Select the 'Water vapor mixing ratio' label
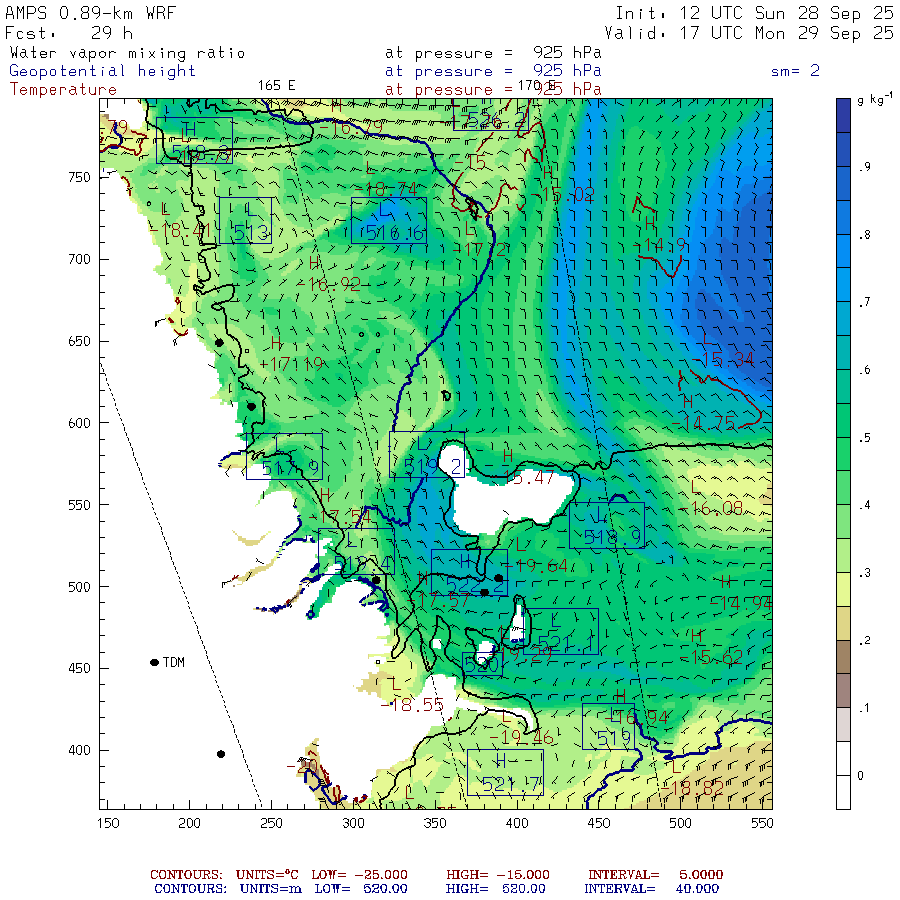 coord(127,53)
